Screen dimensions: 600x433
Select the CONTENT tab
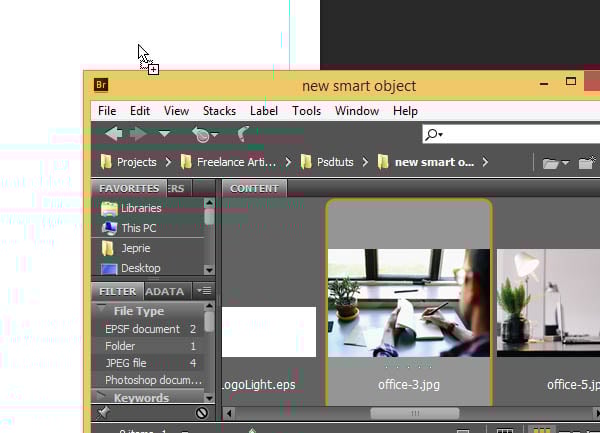pos(254,188)
